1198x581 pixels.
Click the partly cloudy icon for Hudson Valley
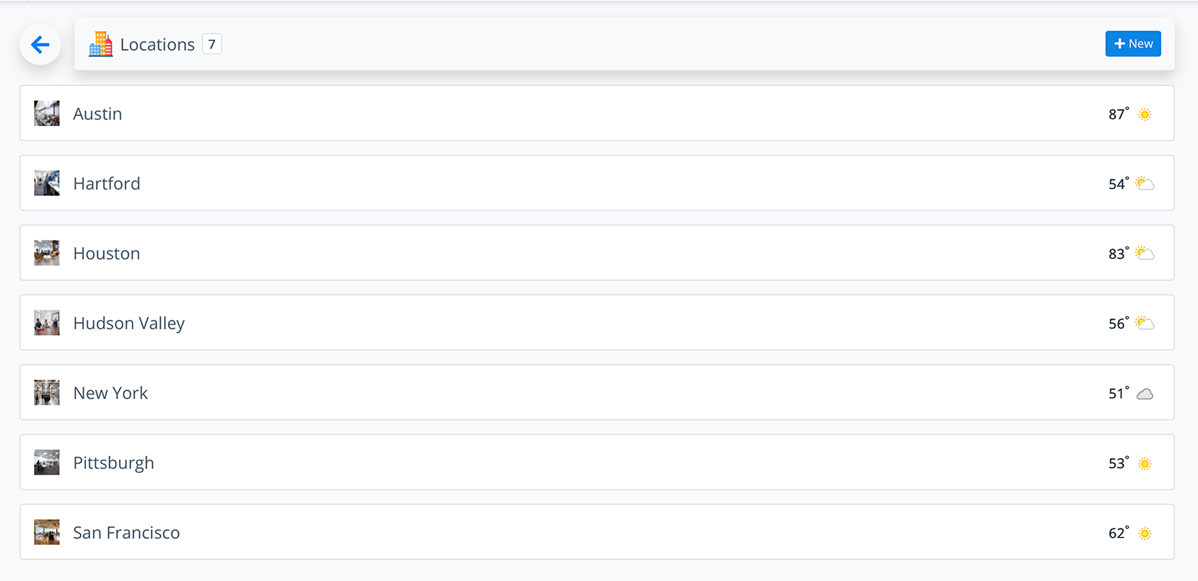(1145, 324)
